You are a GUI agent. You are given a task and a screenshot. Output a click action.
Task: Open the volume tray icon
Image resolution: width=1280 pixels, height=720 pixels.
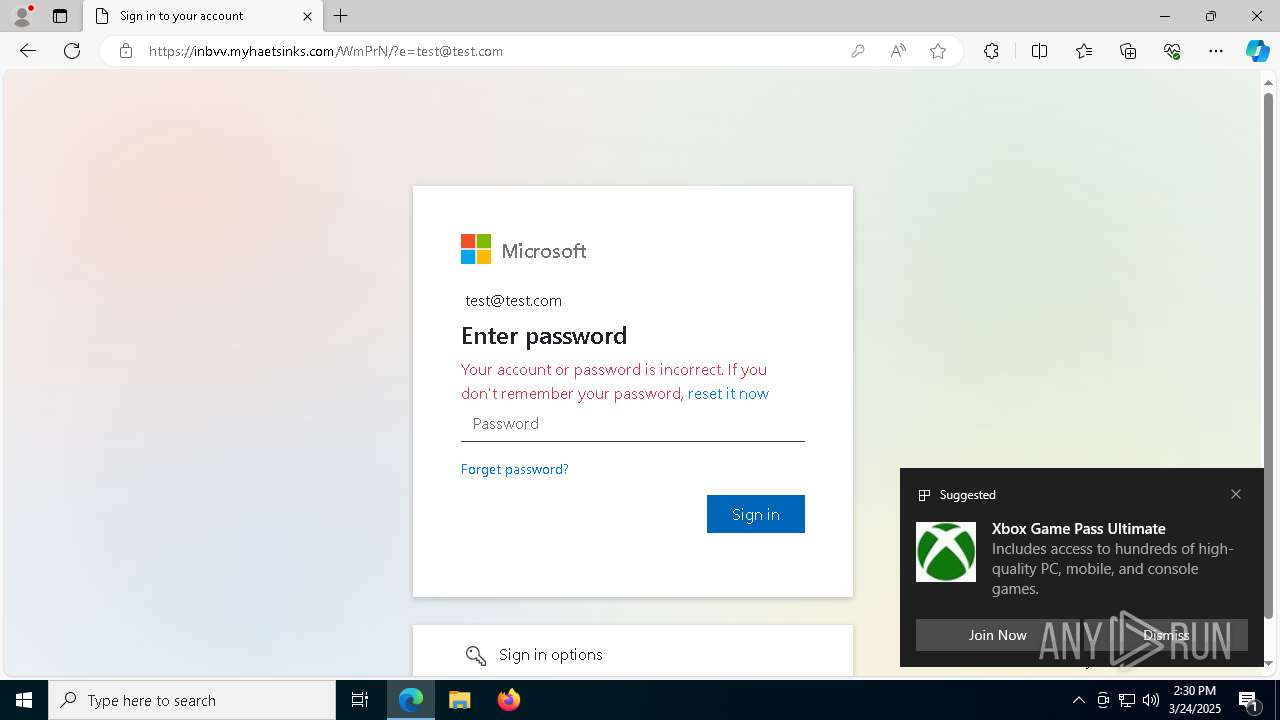pos(1151,700)
